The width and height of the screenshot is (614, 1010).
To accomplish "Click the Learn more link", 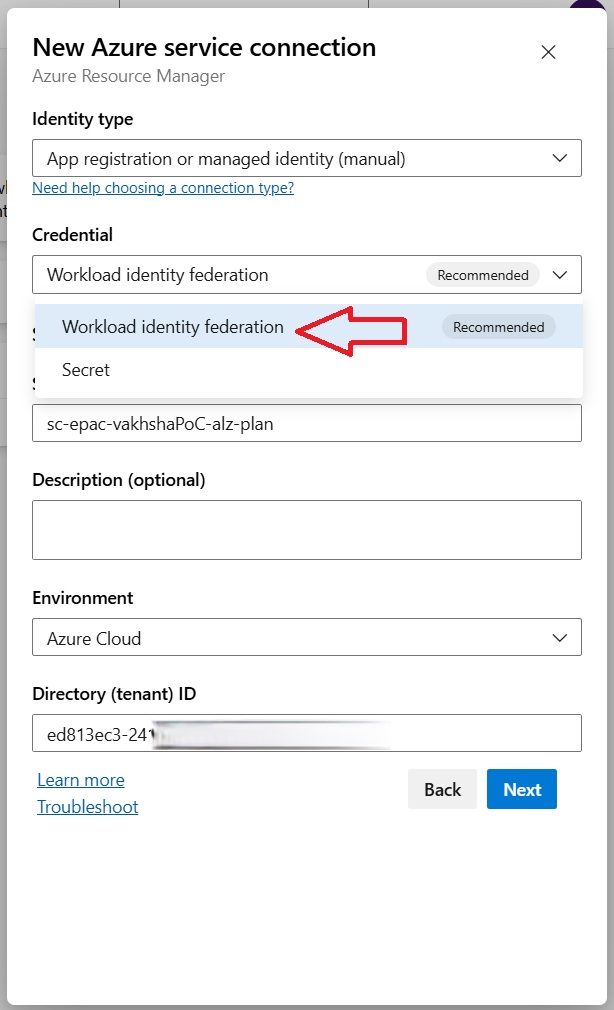I will point(80,780).
